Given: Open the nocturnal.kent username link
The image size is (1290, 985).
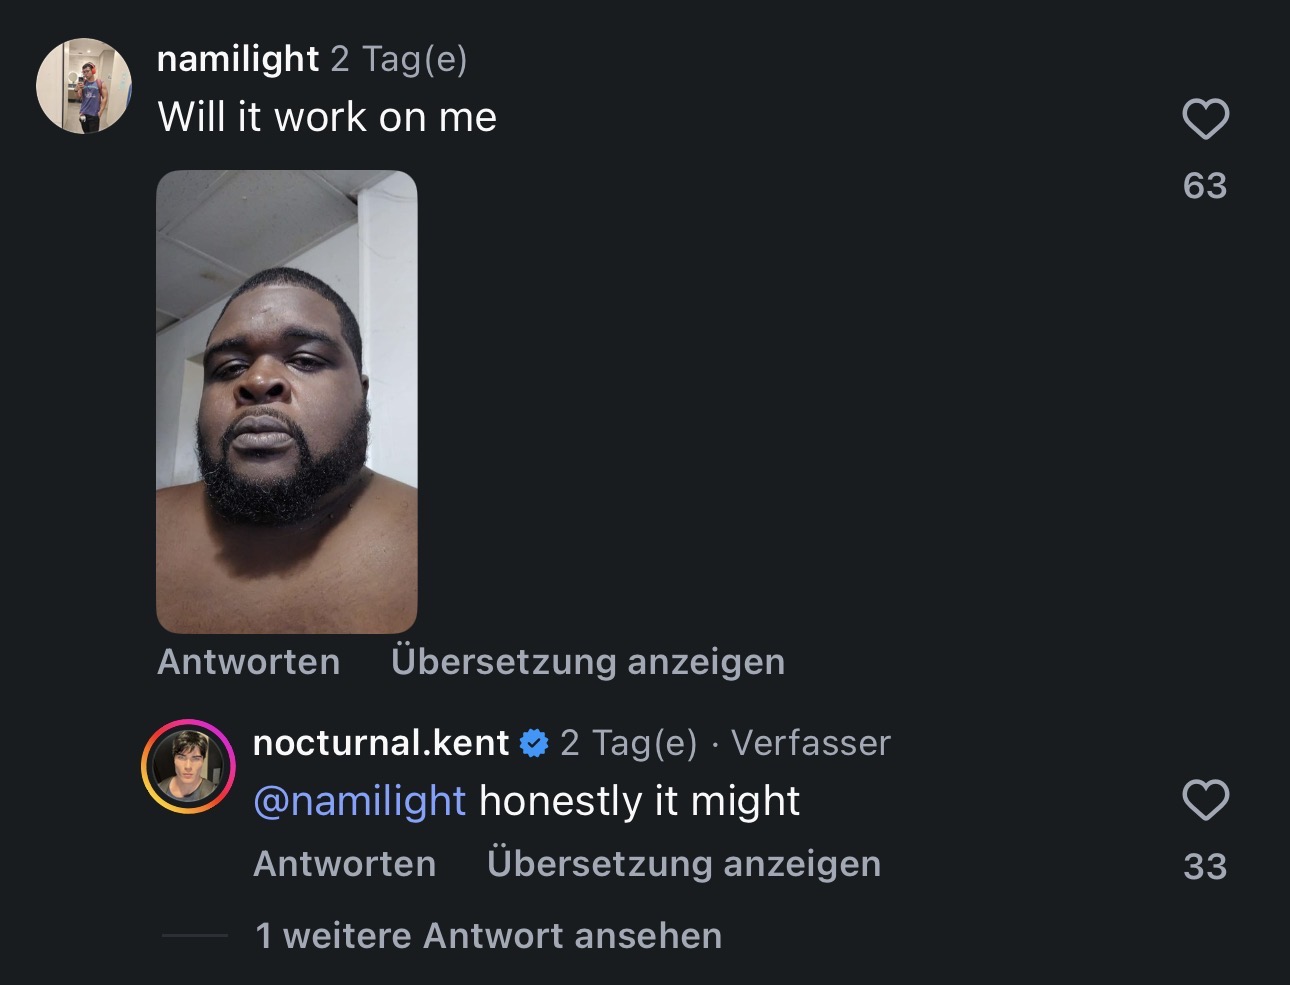Looking at the screenshot, I should [381, 743].
